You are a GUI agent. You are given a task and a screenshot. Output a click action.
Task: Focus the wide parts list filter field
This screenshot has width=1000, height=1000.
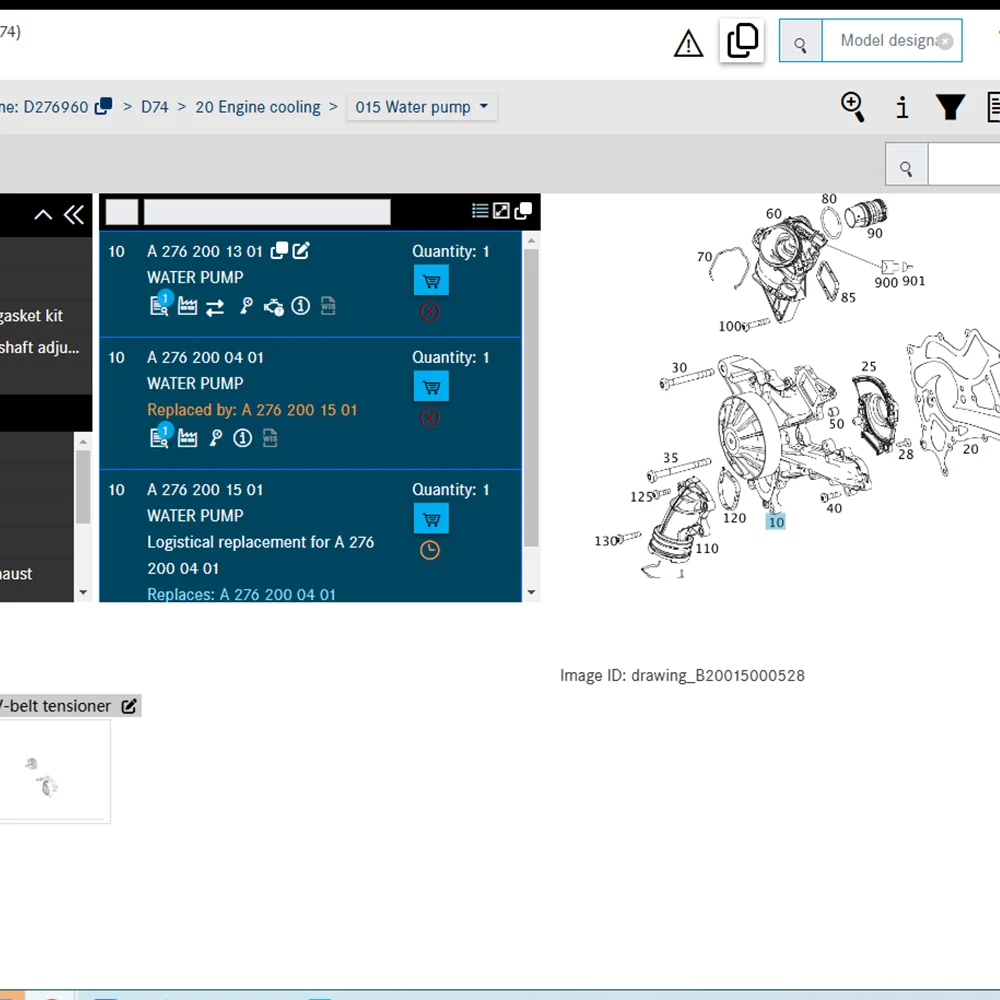click(x=267, y=212)
